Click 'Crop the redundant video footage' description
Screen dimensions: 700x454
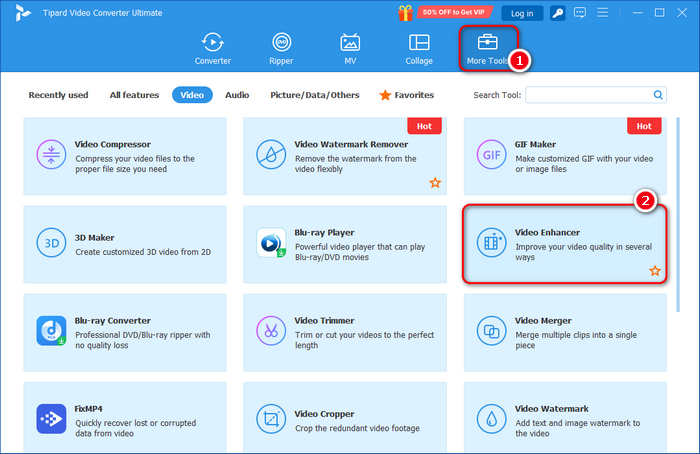point(357,428)
